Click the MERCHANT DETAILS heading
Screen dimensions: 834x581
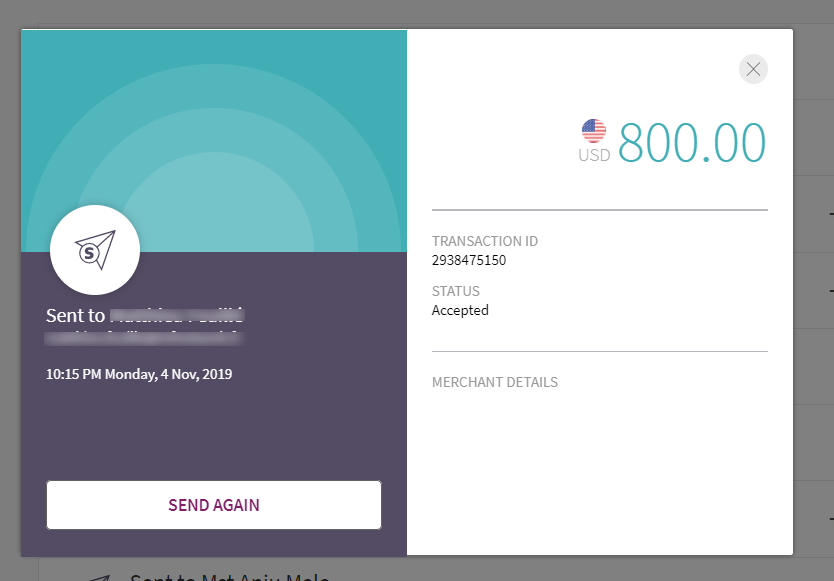(495, 382)
